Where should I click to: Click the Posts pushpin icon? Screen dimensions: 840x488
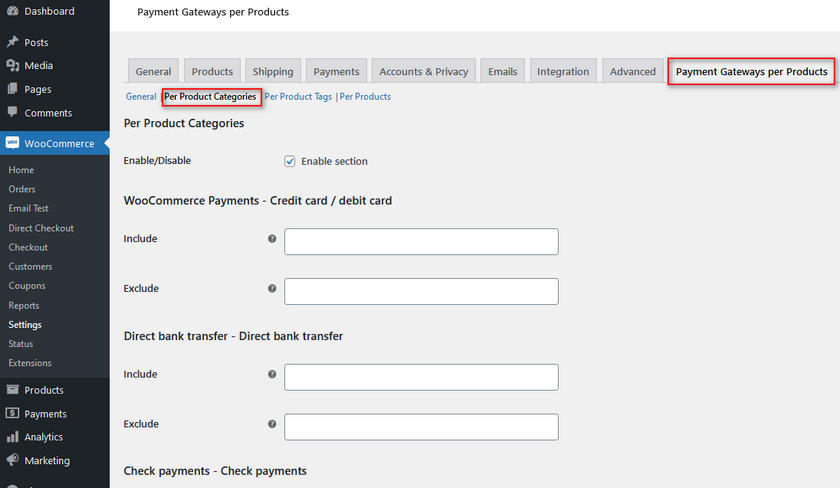click(13, 42)
